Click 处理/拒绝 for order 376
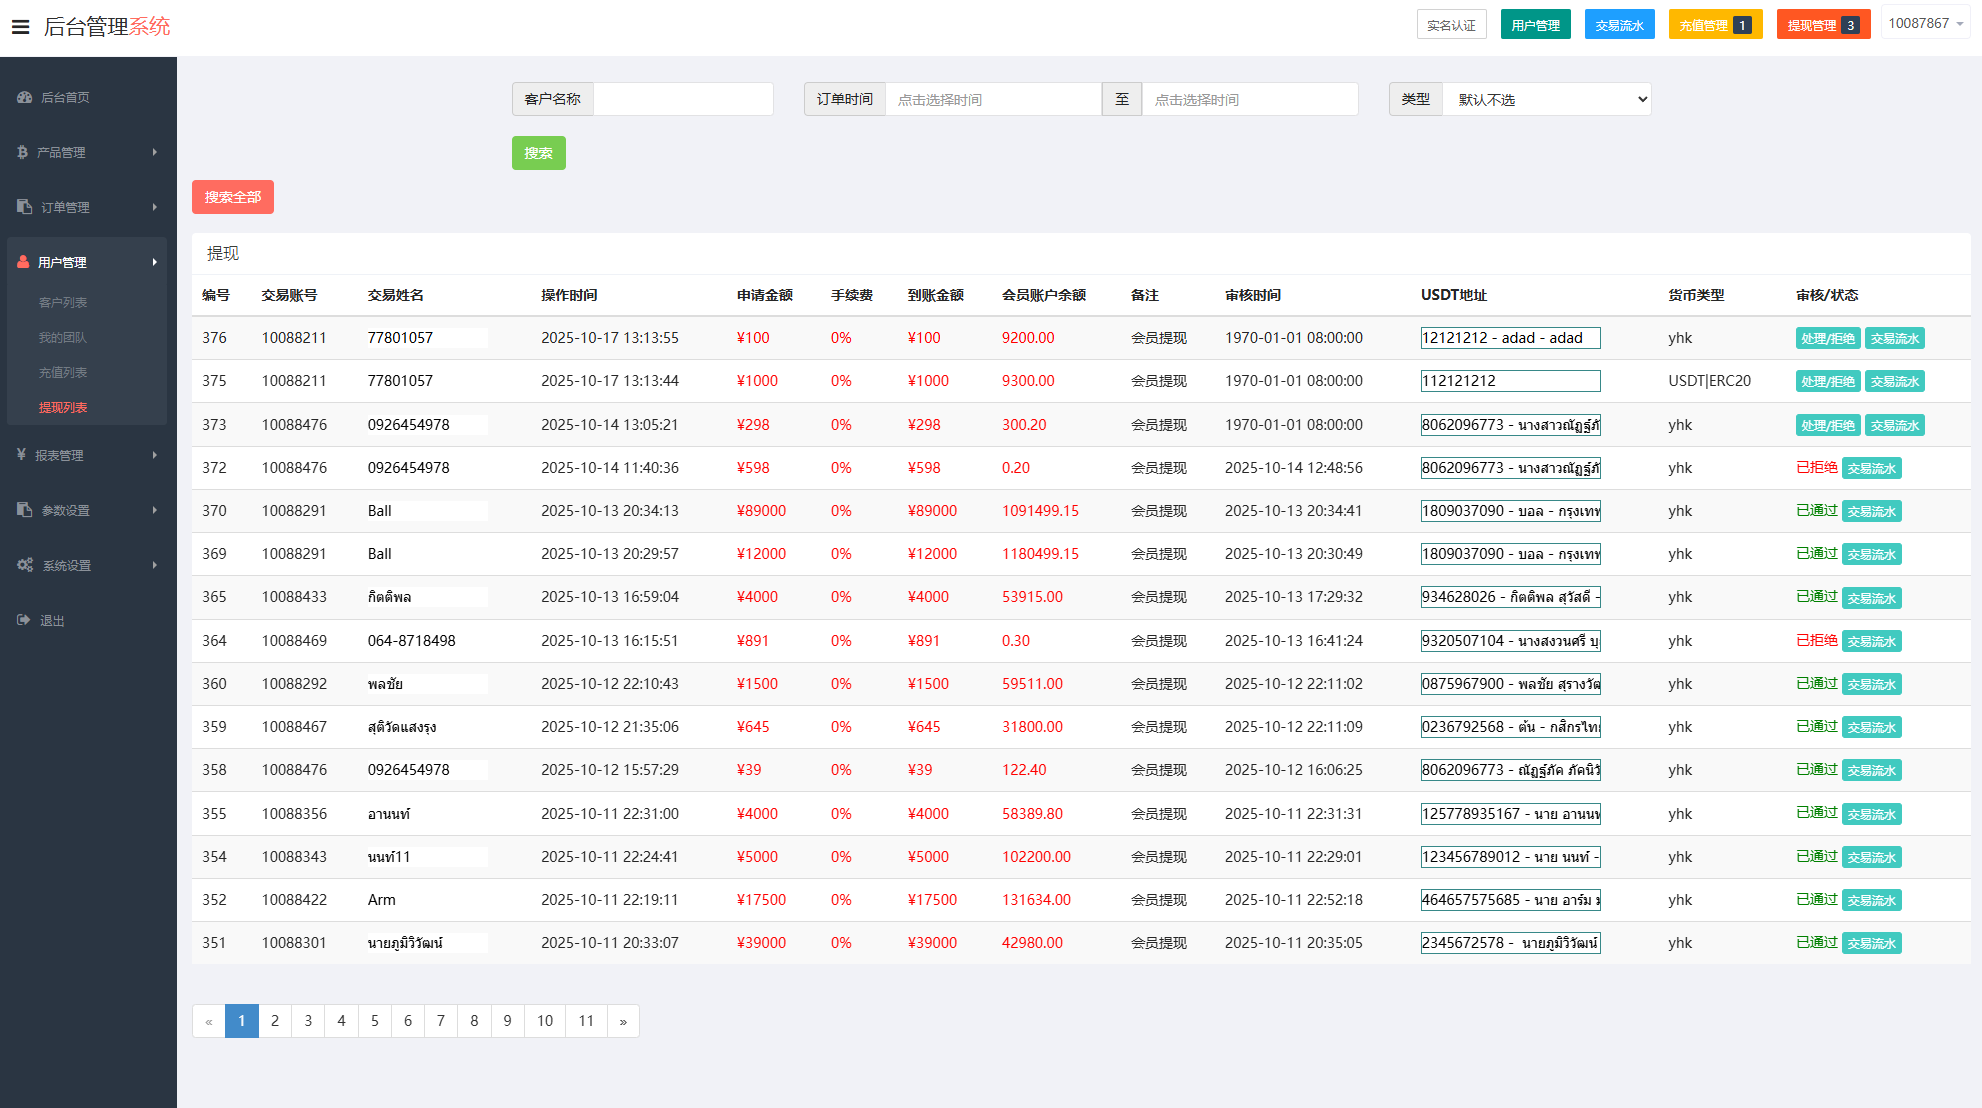 tap(1827, 338)
